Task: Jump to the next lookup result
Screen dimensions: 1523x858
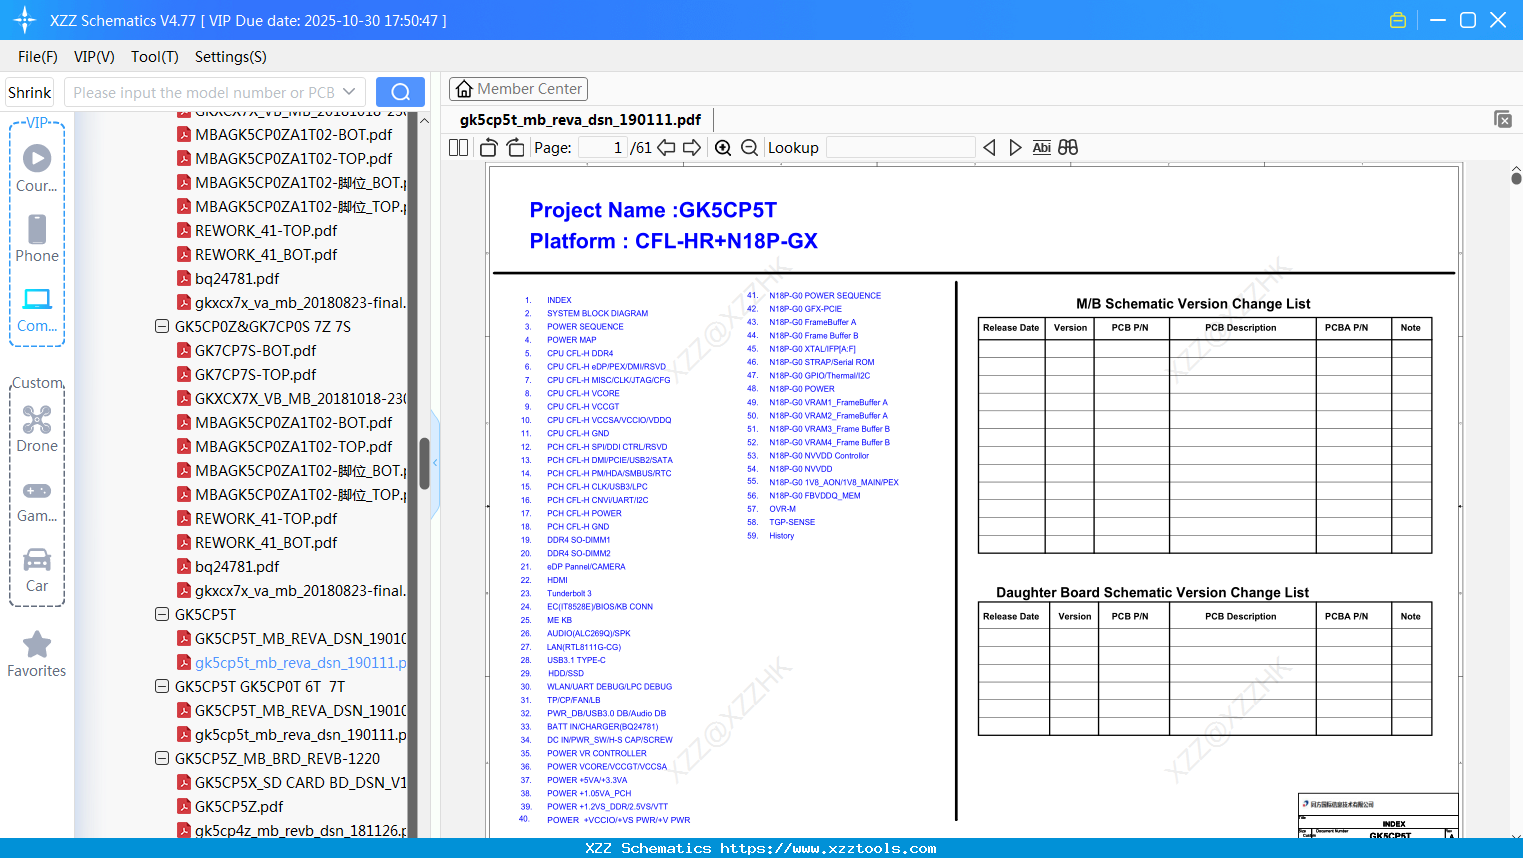Action: coord(1015,148)
